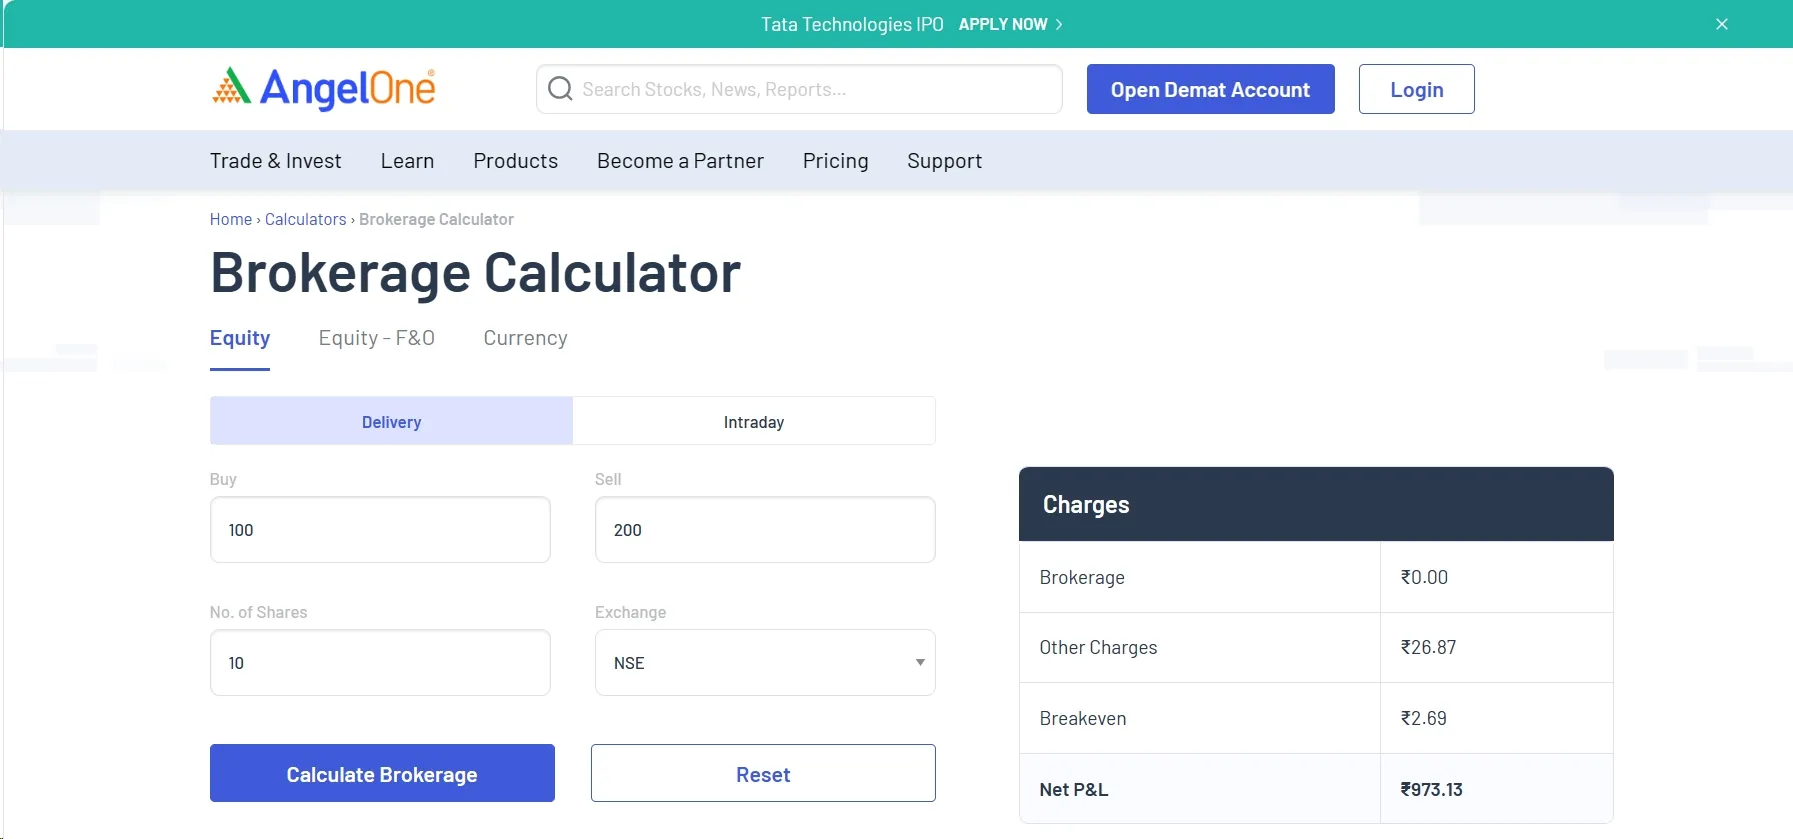The image size is (1793, 839).
Task: Switch to the Currency tab
Action: (x=525, y=338)
